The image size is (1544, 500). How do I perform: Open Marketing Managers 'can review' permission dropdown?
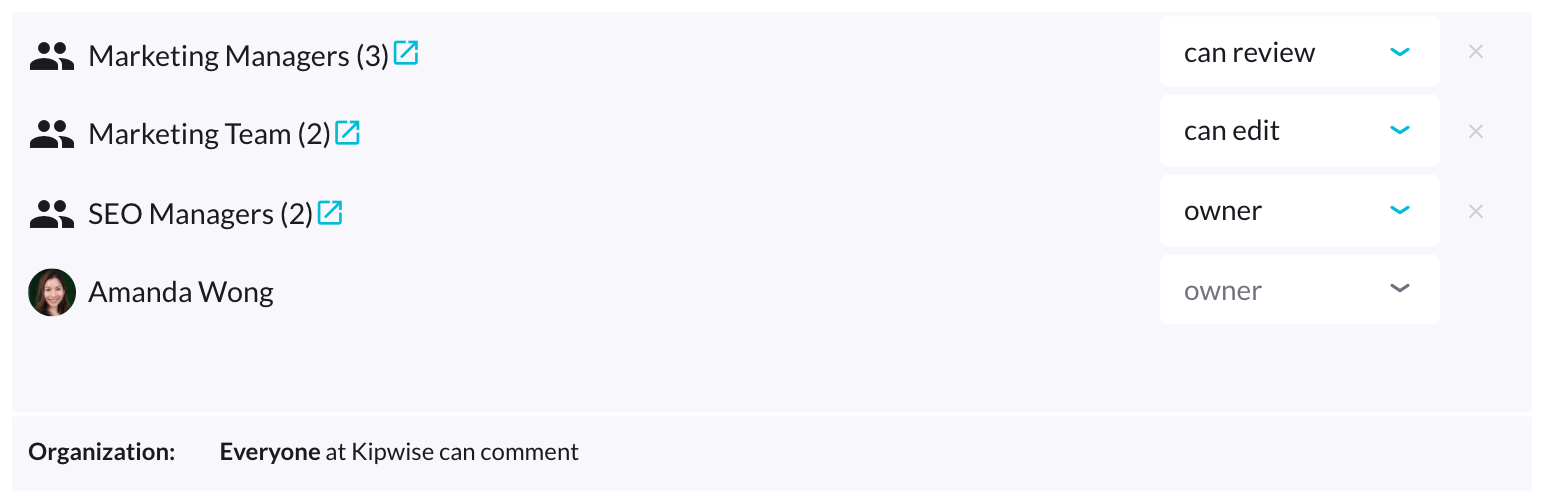[x=1299, y=52]
